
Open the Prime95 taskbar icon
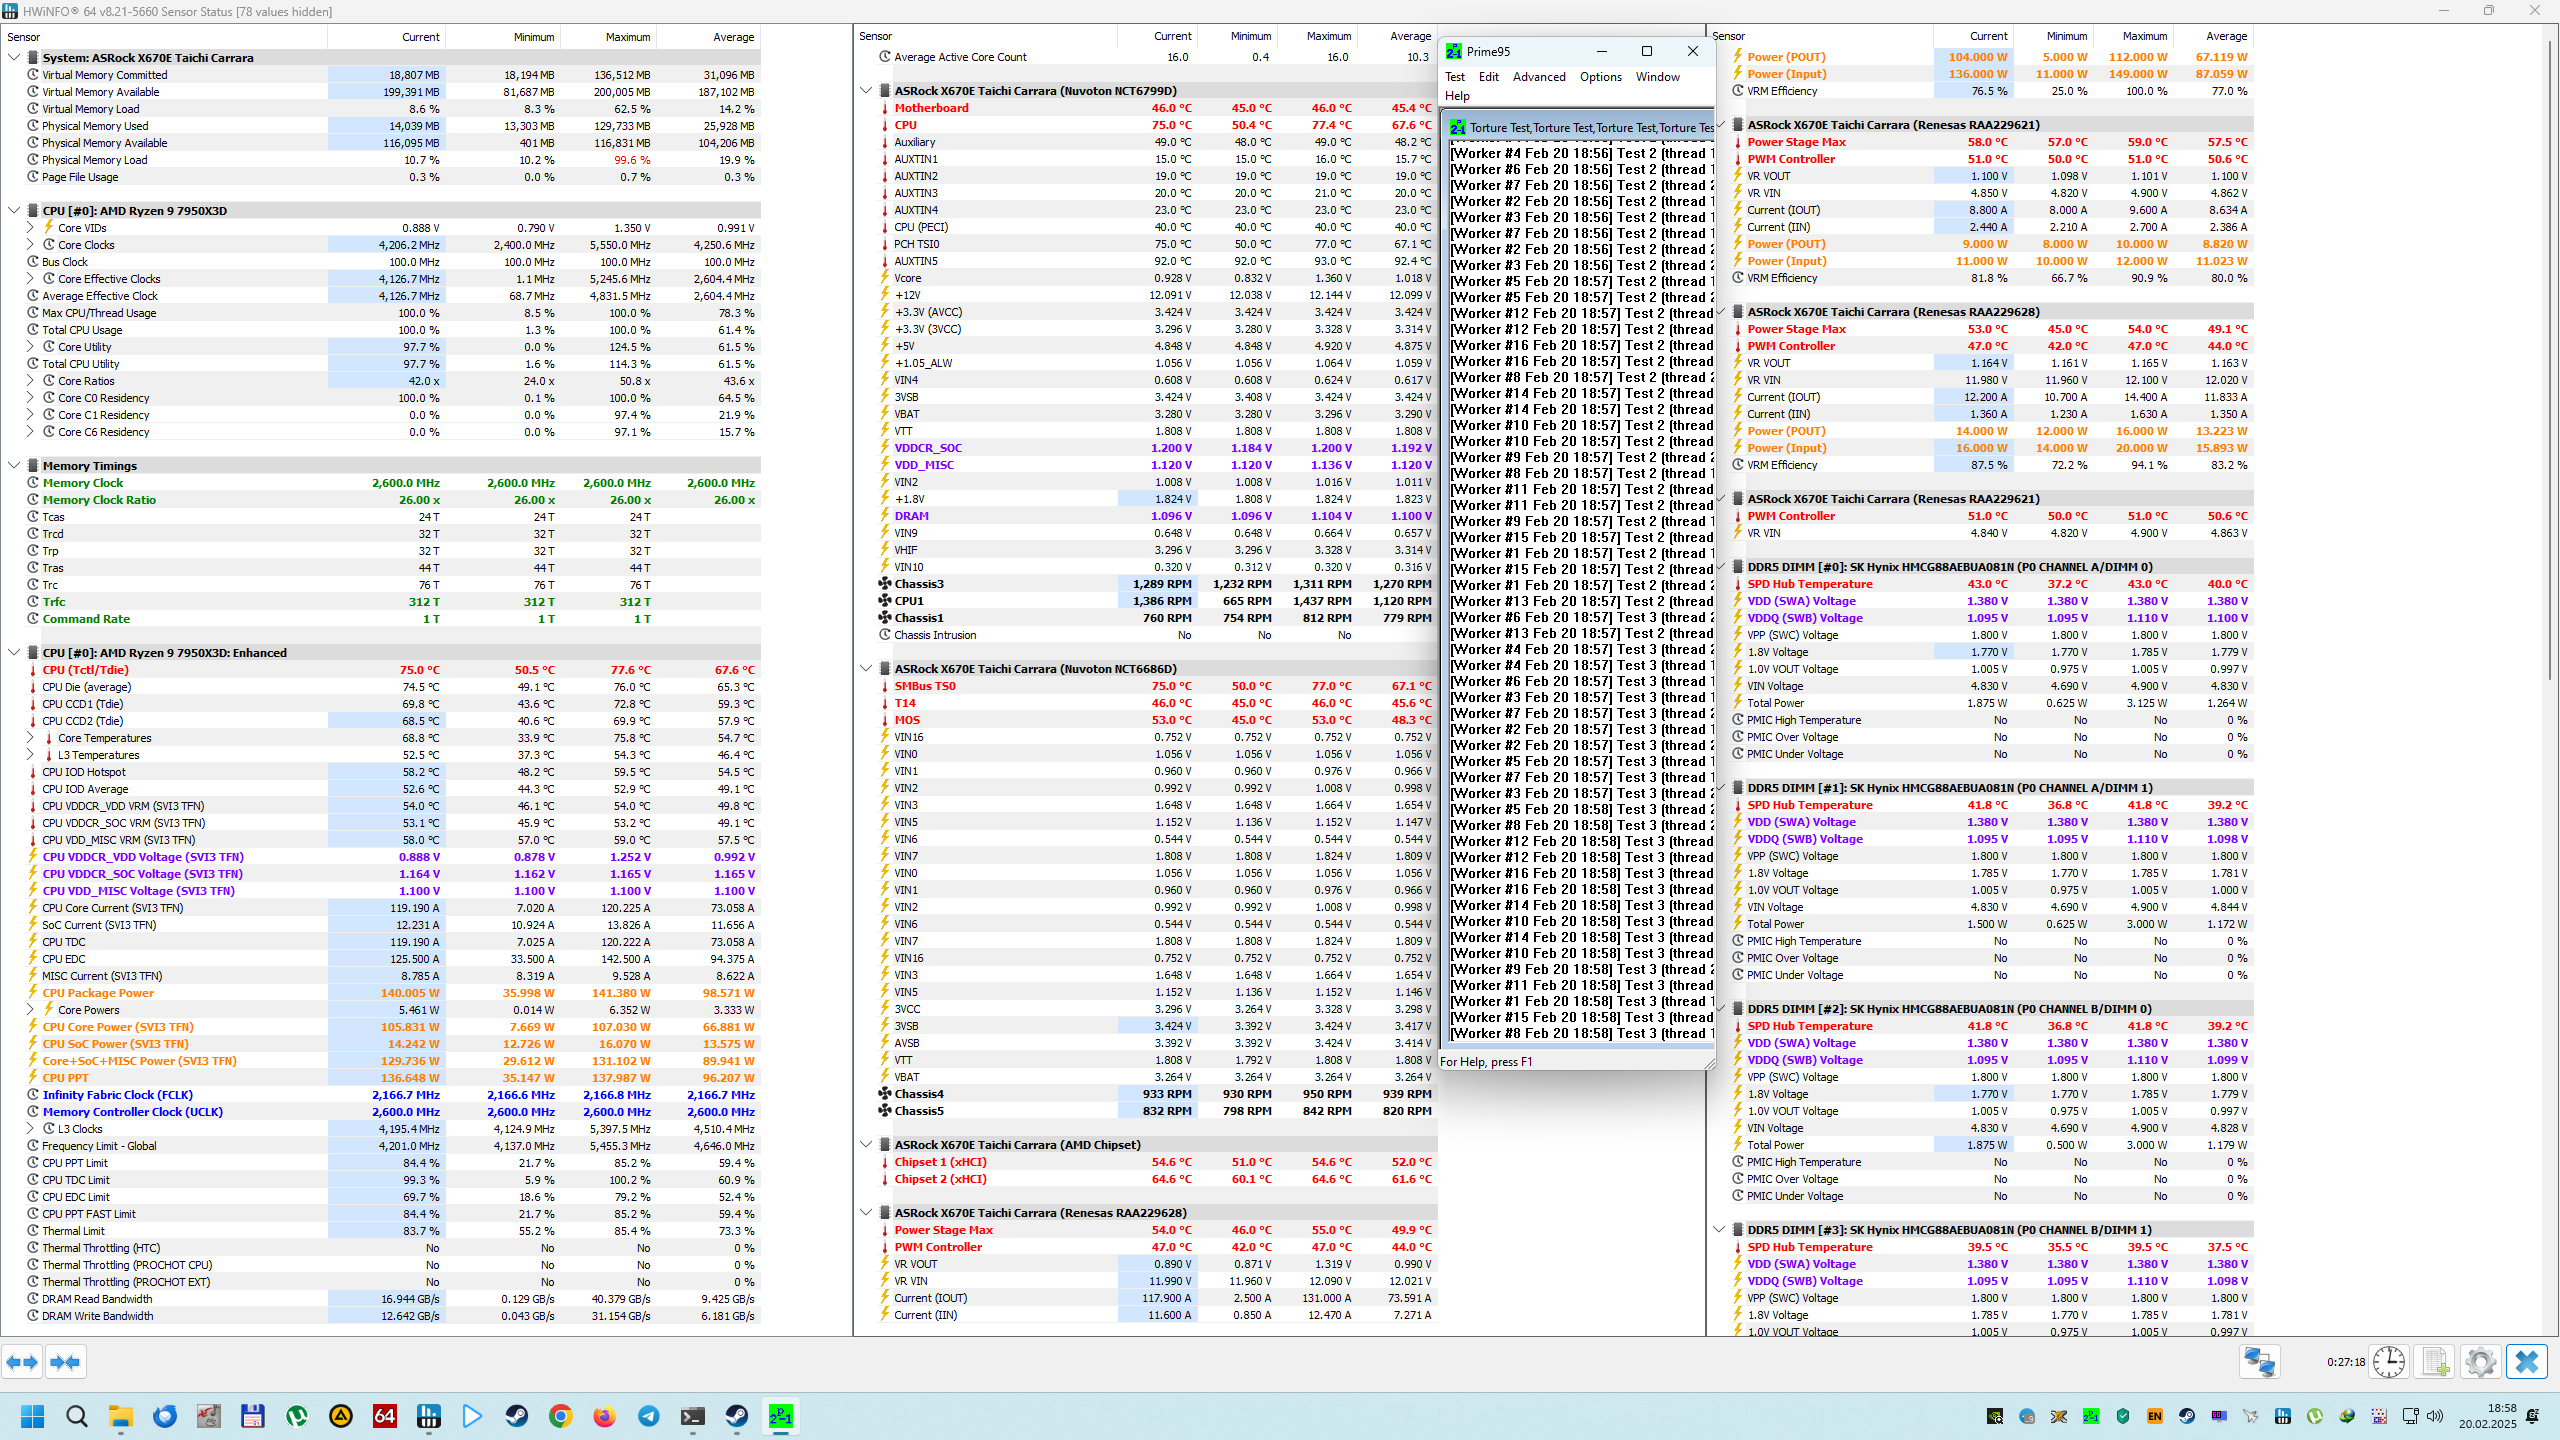(780, 1416)
